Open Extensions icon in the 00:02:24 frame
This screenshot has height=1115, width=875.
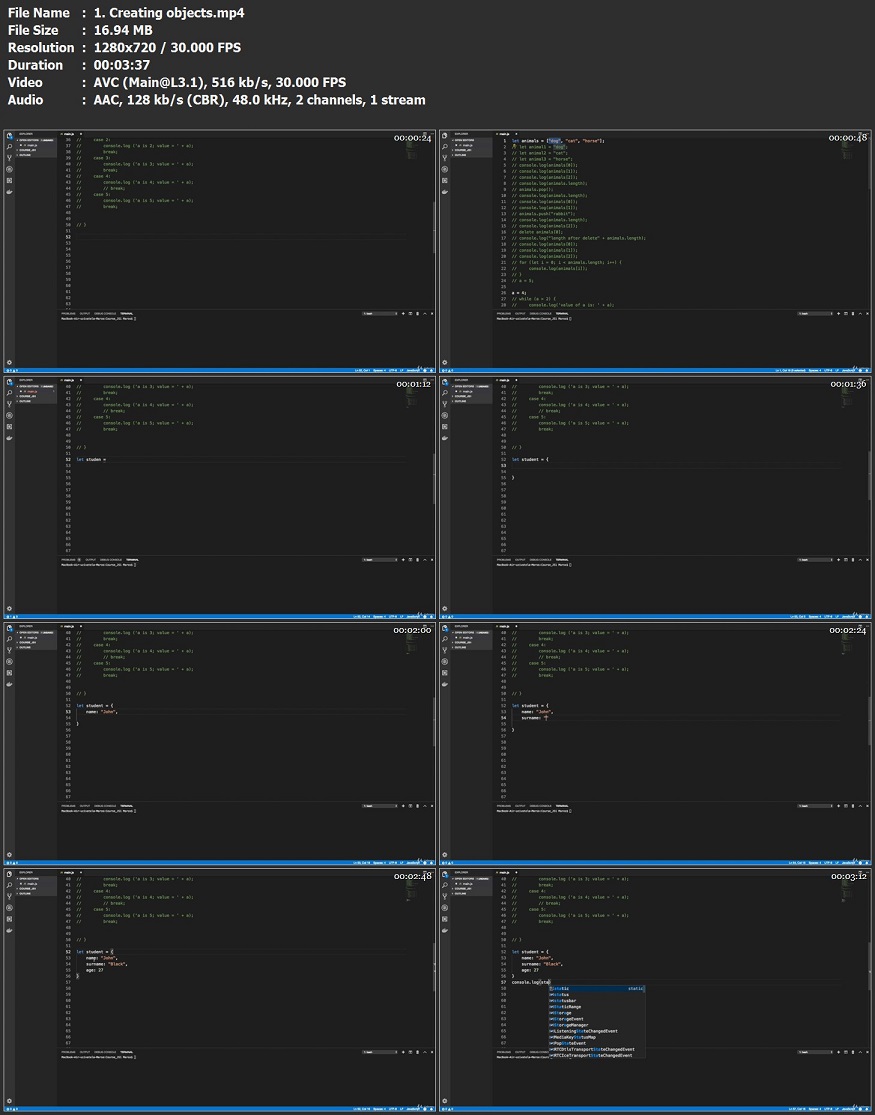tap(445, 672)
